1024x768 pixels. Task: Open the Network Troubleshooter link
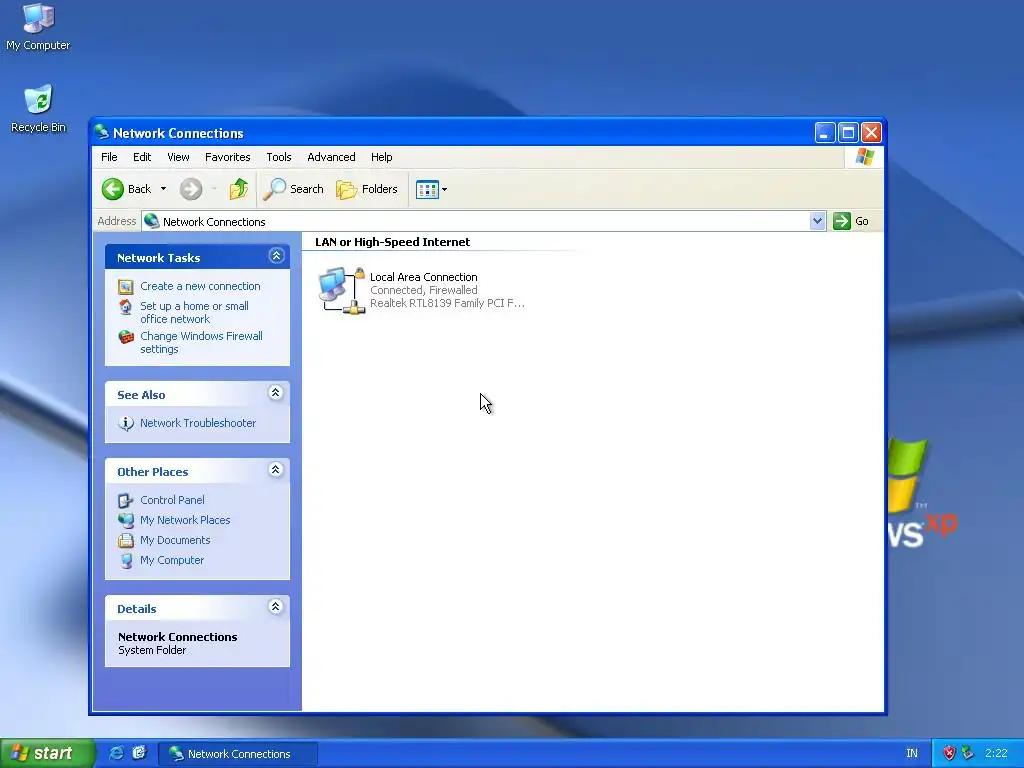[198, 423]
